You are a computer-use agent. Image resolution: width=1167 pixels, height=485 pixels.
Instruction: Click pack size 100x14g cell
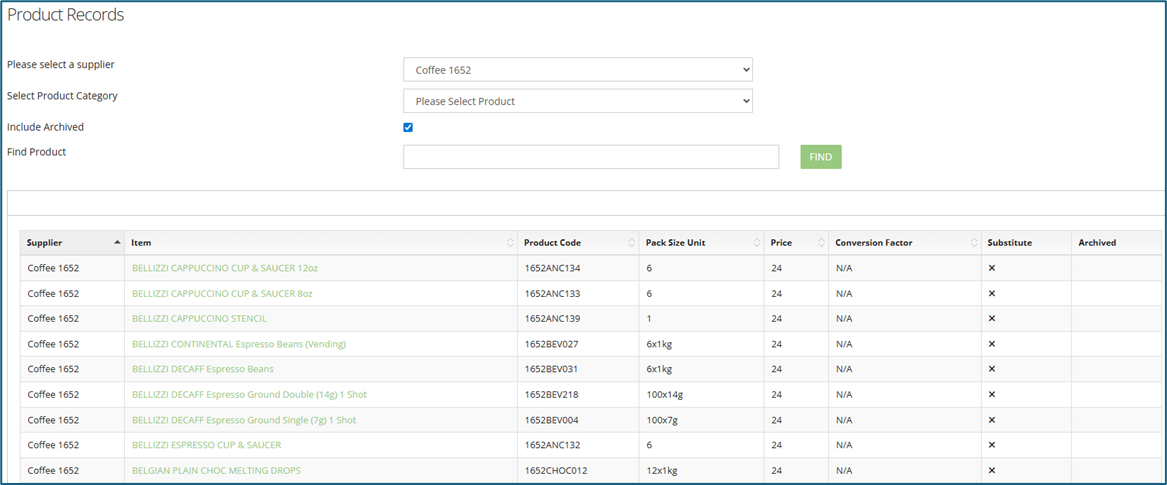click(701, 394)
